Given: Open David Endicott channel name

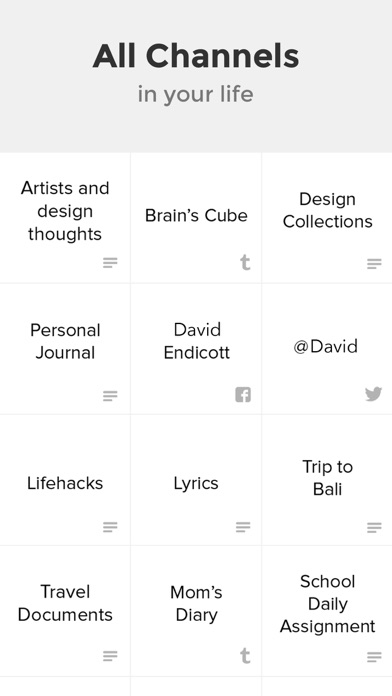Looking at the screenshot, I should click(x=197, y=341).
